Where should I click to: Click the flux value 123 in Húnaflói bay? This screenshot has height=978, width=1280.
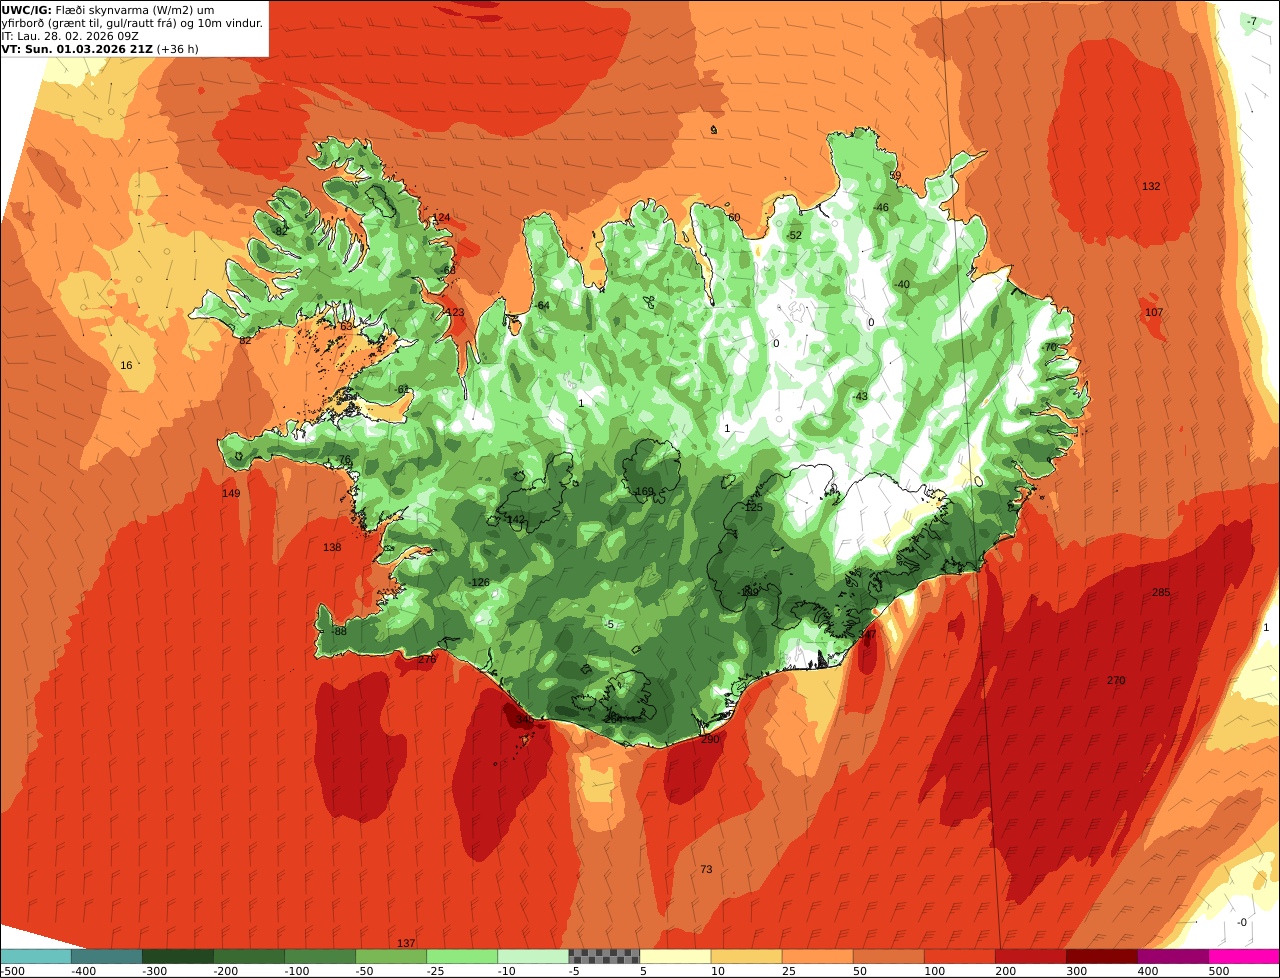coord(455,312)
